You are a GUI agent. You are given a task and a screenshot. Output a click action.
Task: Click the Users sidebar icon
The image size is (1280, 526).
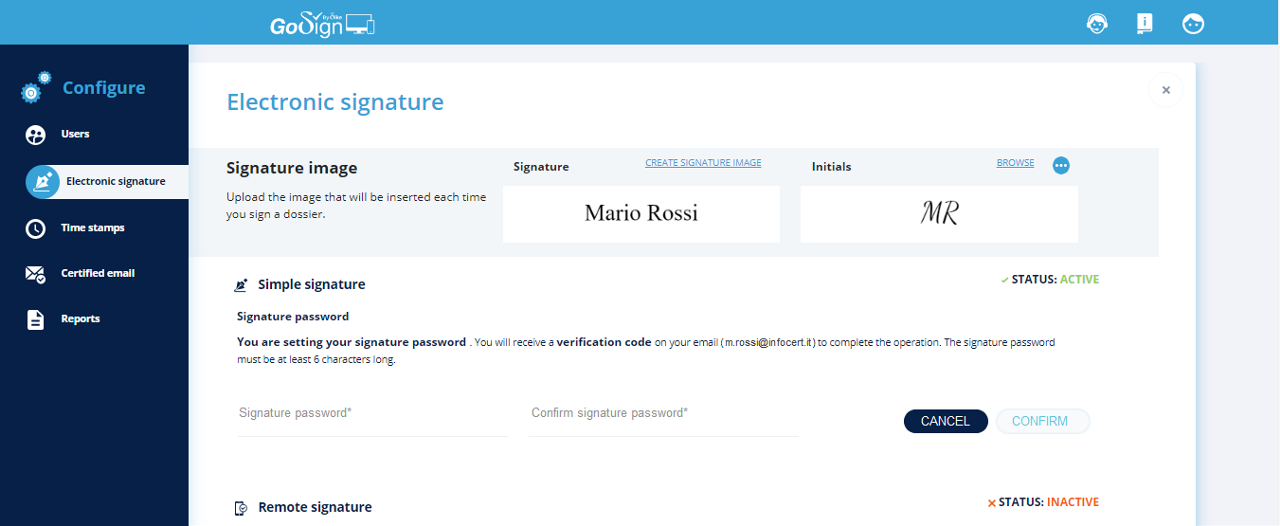tap(35, 135)
